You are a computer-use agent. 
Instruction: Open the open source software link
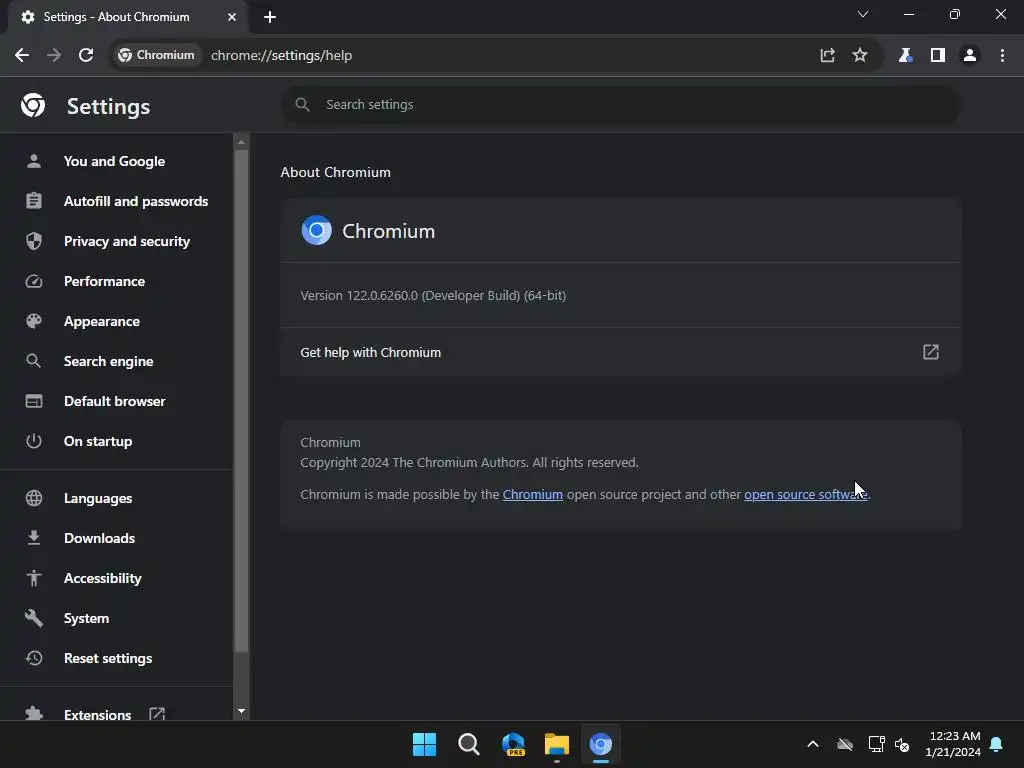[x=805, y=494]
